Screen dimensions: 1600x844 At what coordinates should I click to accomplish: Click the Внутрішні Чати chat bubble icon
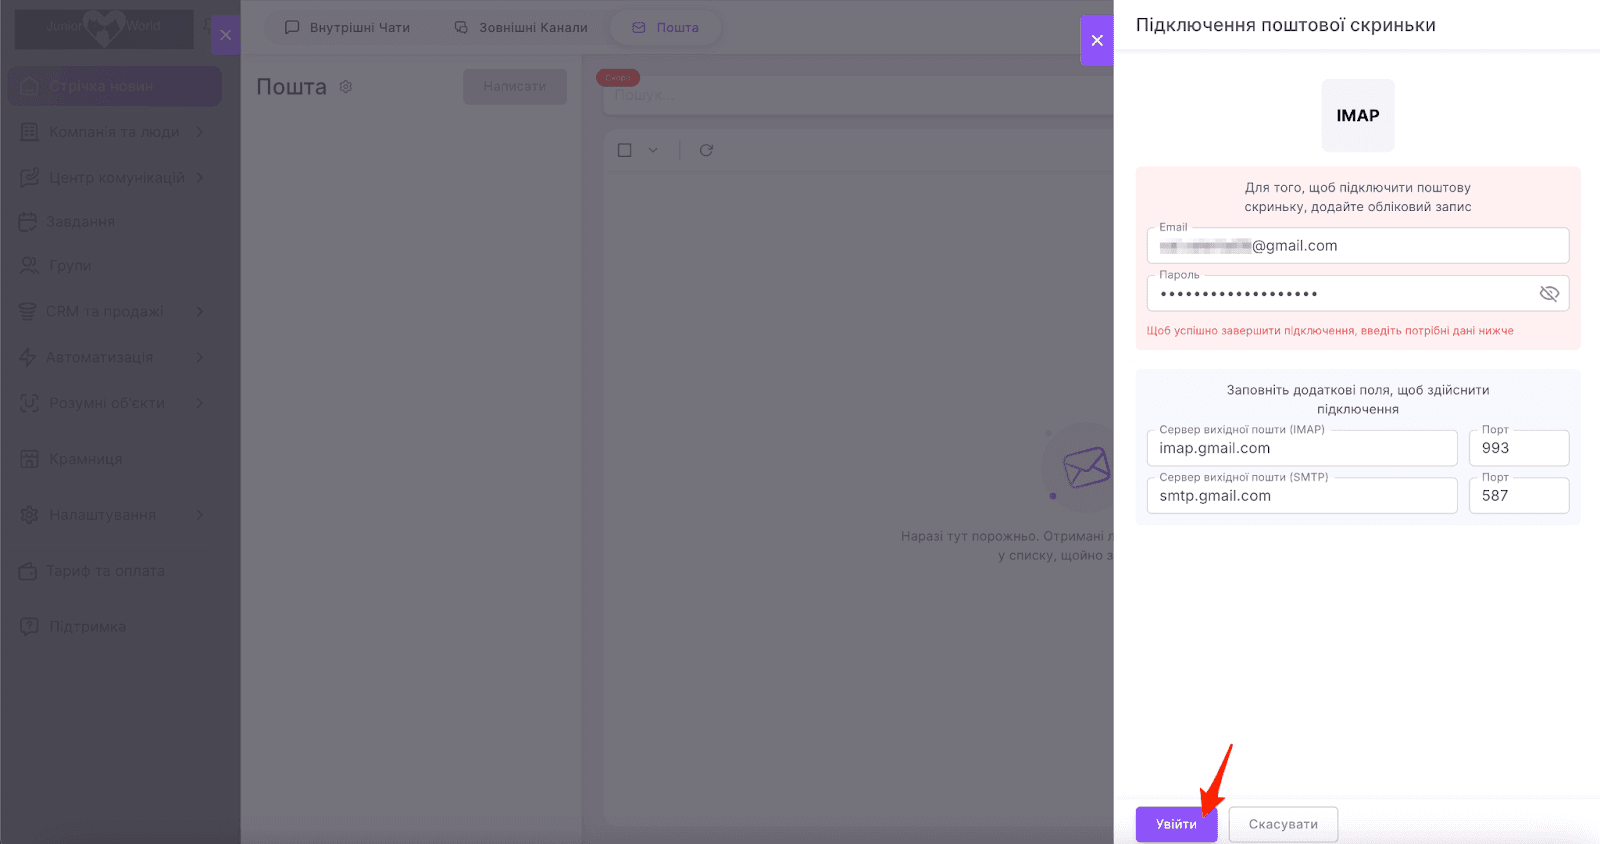point(292,28)
